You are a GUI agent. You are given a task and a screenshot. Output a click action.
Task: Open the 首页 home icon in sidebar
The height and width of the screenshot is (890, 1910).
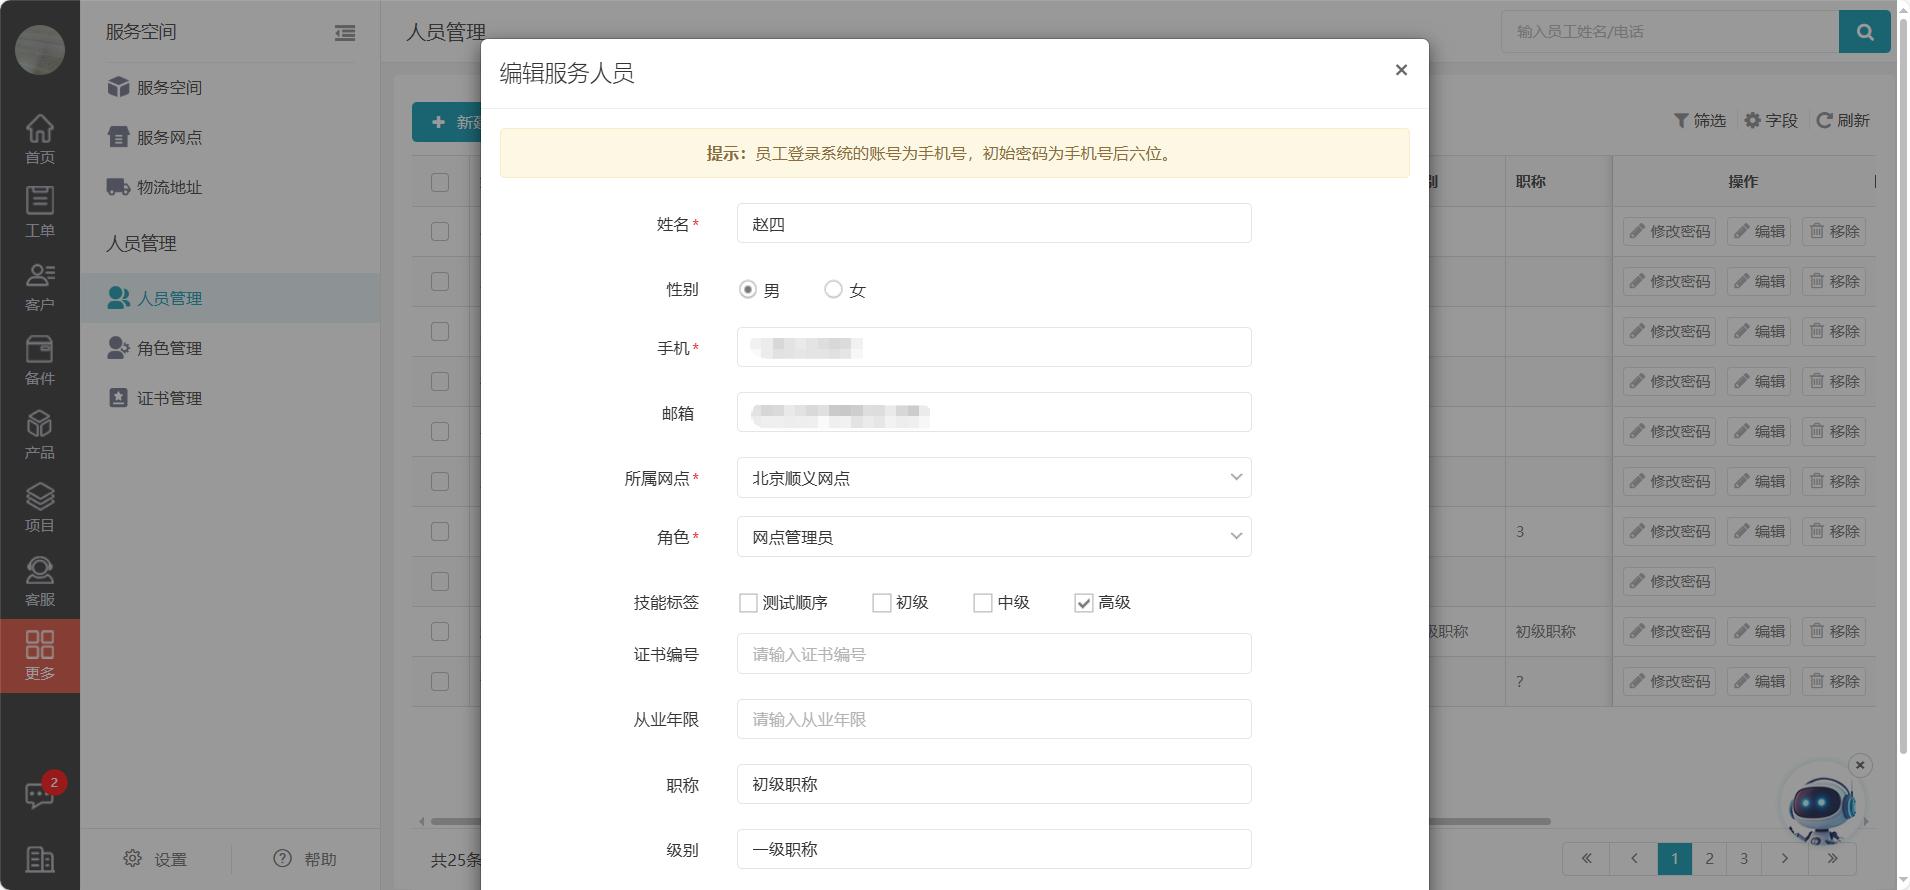pos(39,138)
